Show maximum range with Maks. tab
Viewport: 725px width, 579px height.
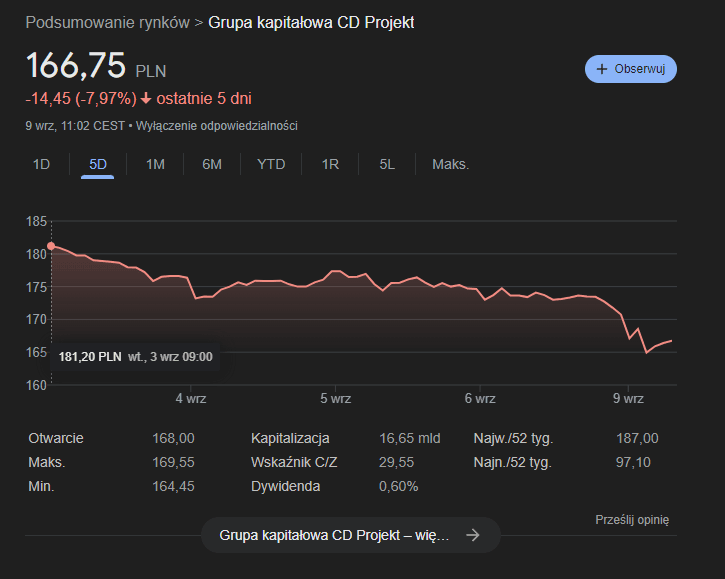pos(450,164)
